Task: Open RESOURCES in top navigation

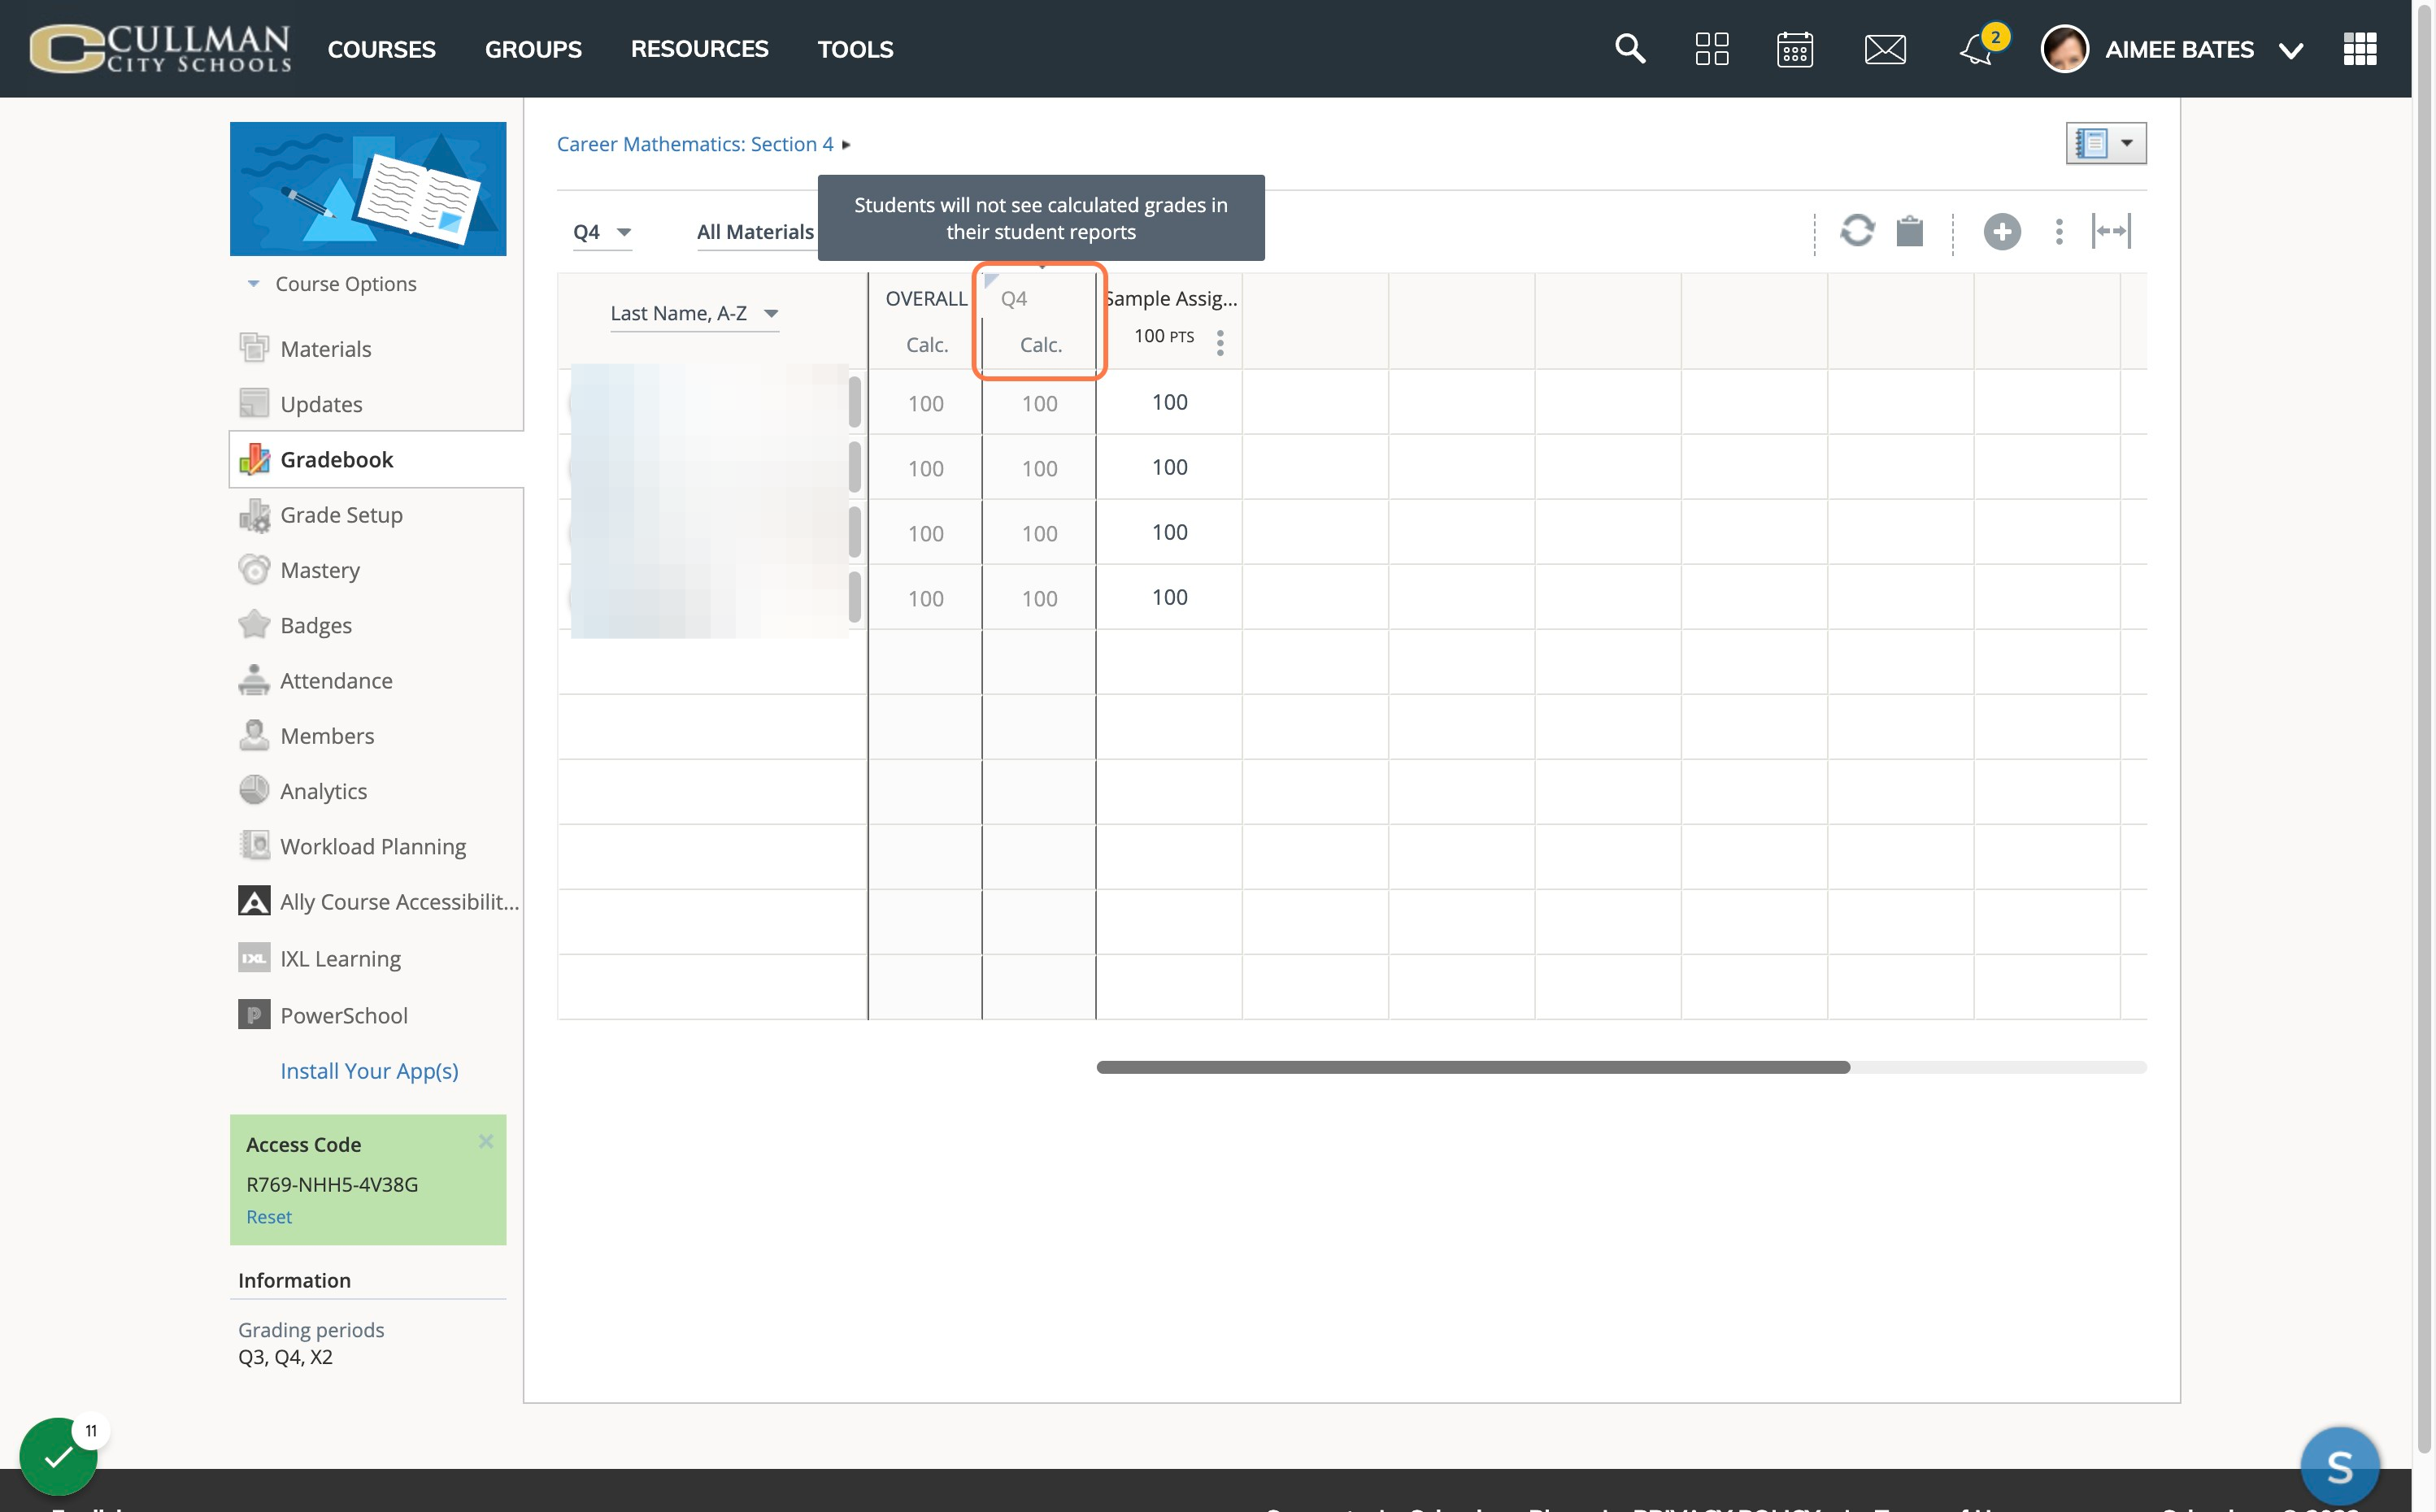Action: (699, 49)
